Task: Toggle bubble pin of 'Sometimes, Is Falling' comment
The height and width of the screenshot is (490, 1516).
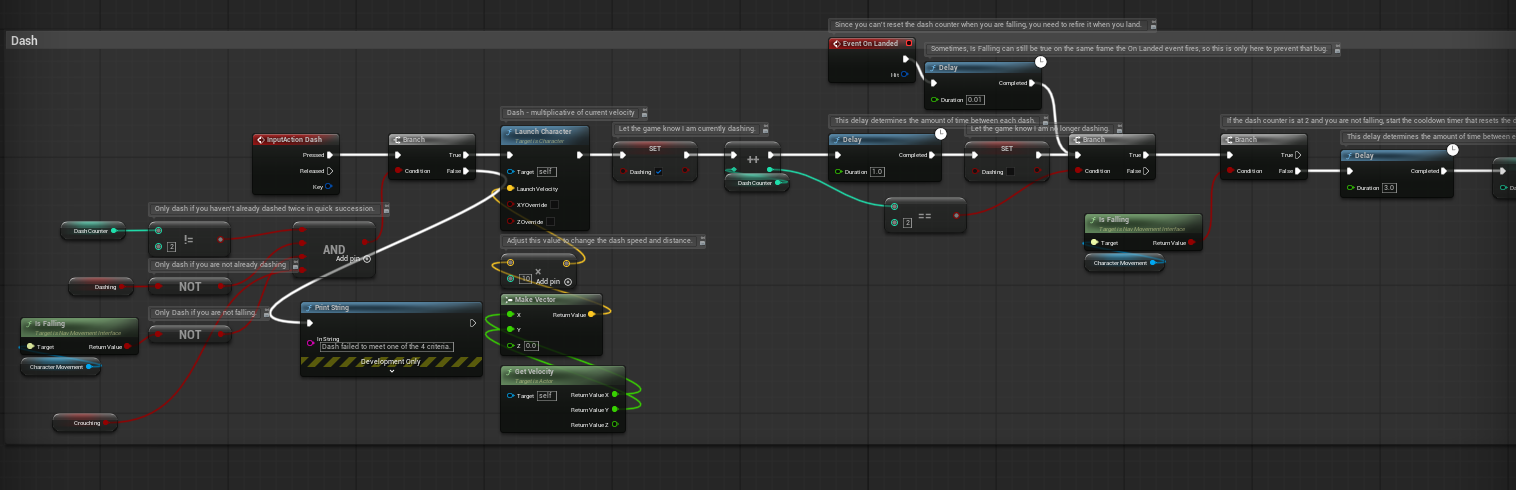Action: coord(1336,48)
